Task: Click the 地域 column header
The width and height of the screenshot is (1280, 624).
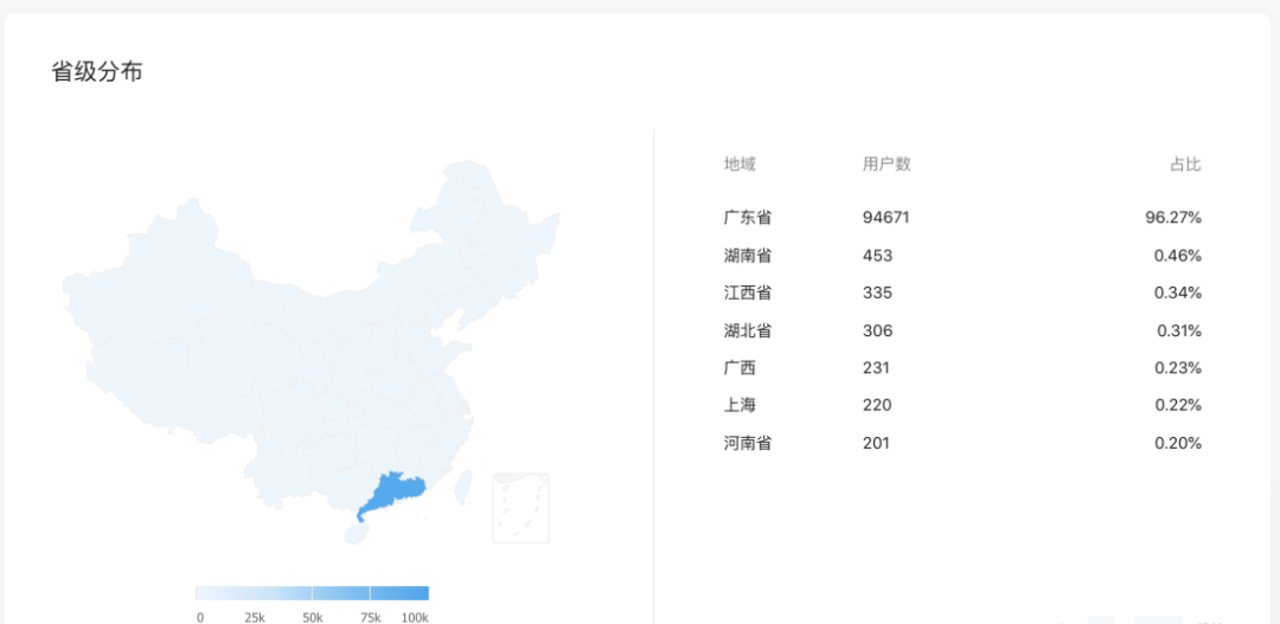Action: coord(740,164)
